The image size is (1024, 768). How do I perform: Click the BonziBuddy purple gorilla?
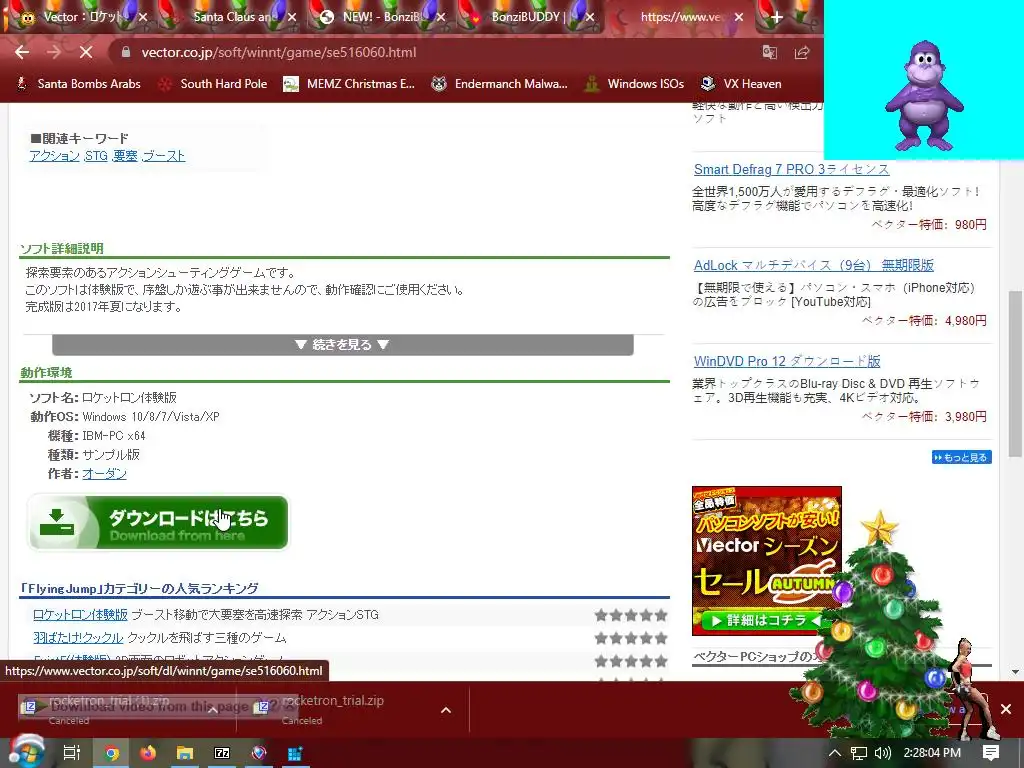923,95
